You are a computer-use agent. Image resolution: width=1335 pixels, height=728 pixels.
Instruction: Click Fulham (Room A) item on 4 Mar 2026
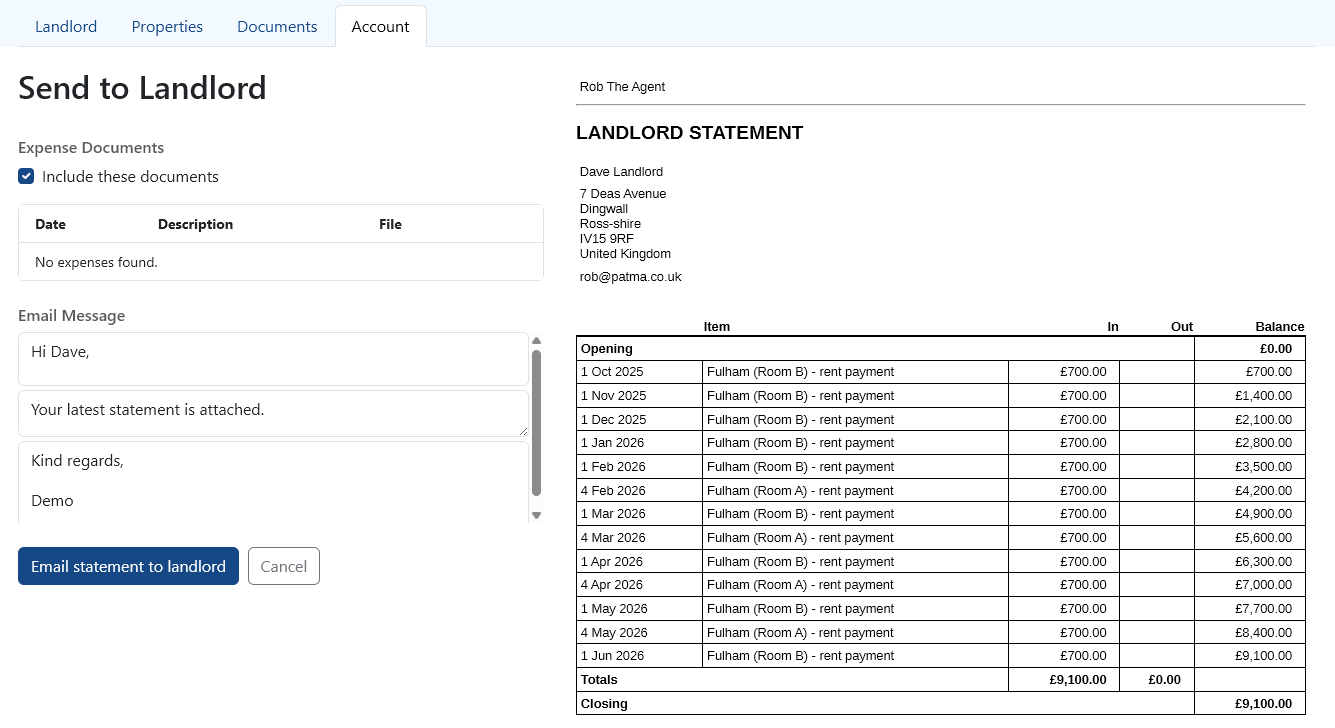(800, 538)
